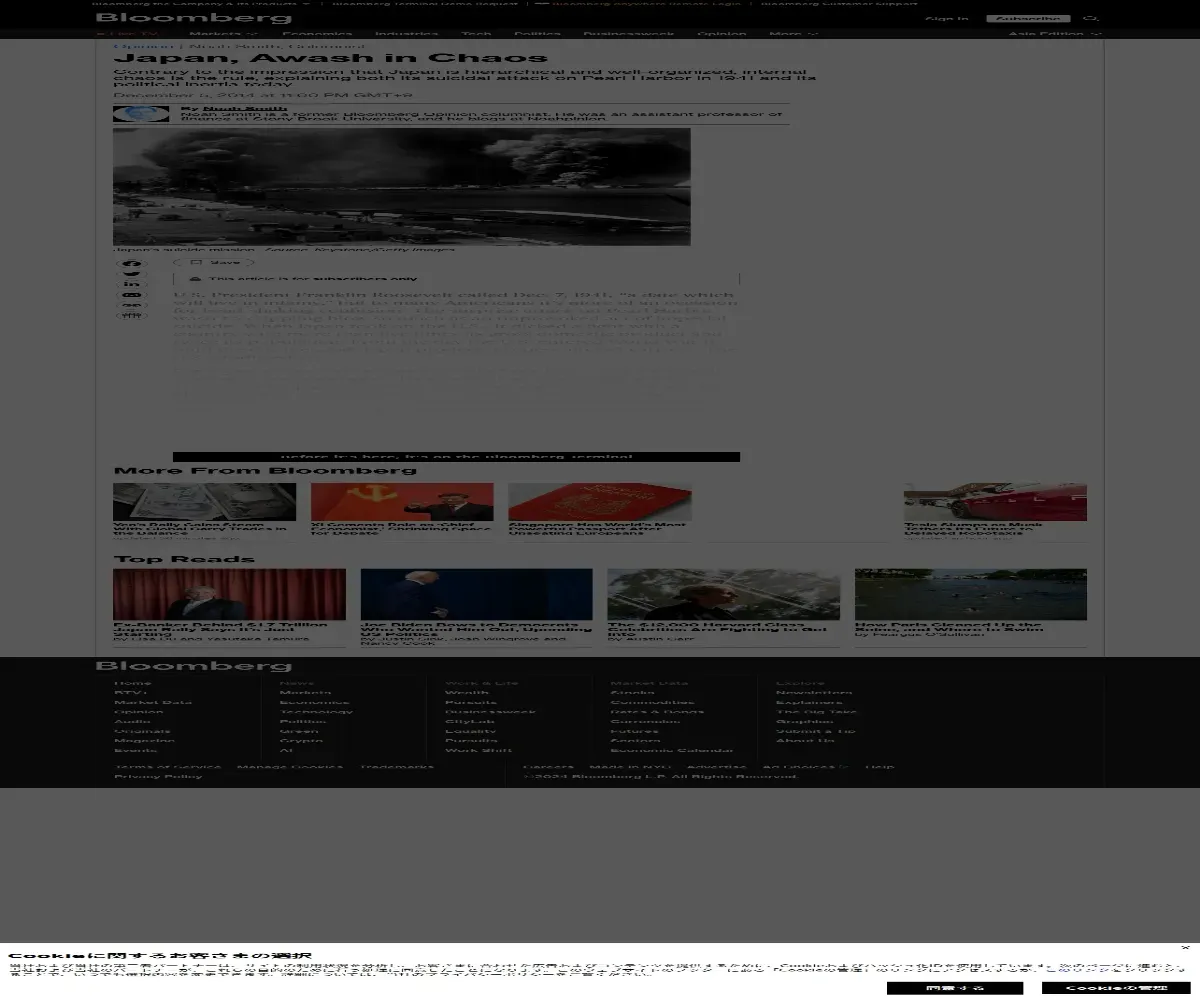The height and width of the screenshot is (1000, 1200).
Task: Click the Bloomberg logo in the header
Action: tap(194, 17)
